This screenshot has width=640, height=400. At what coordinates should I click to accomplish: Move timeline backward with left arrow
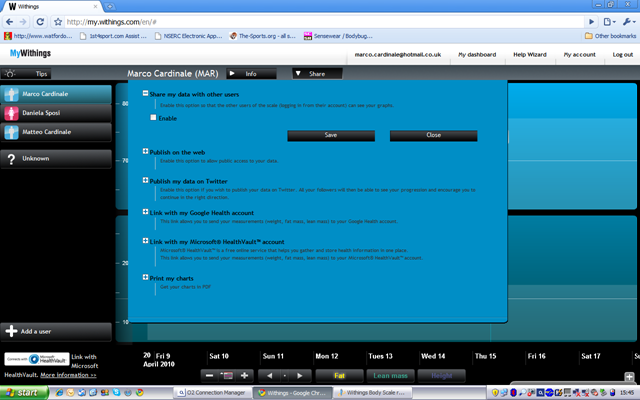click(x=269, y=376)
